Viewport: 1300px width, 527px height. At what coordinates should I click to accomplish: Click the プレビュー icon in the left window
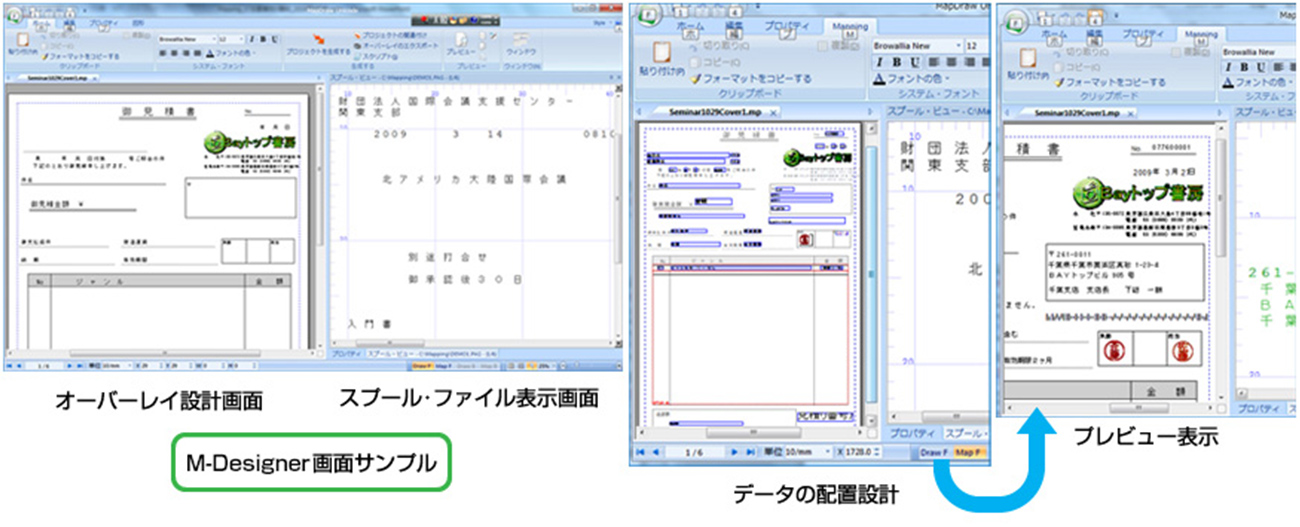pyautogui.click(x=461, y=39)
